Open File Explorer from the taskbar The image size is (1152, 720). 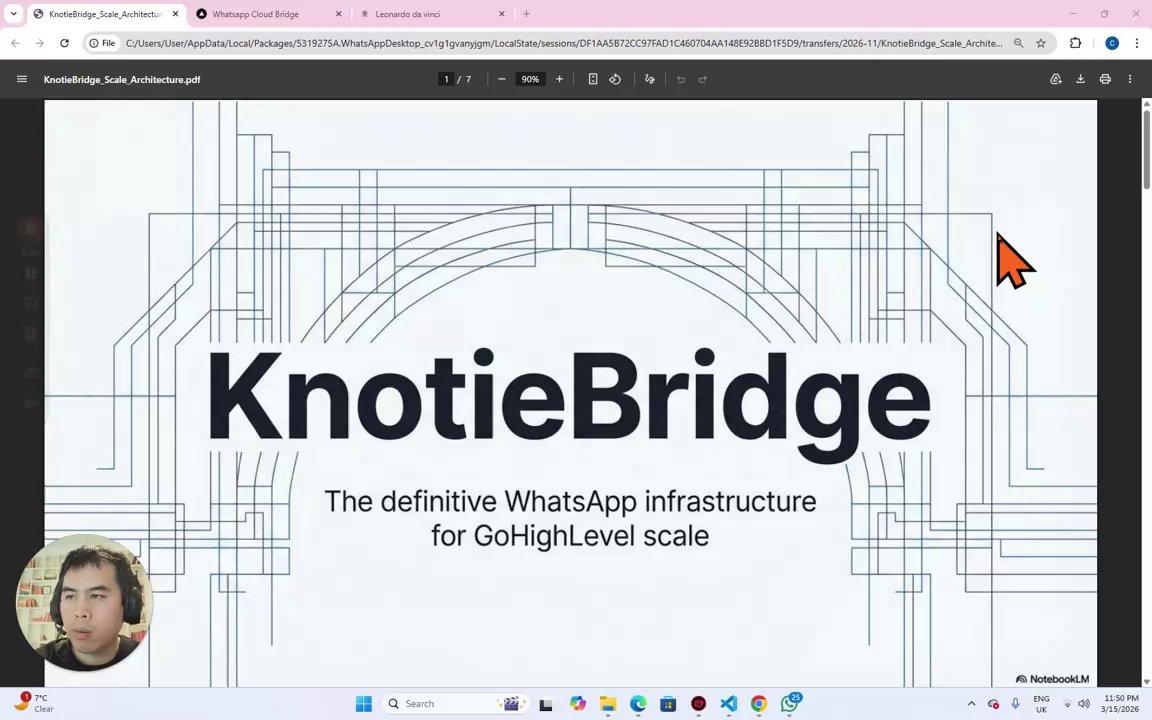click(608, 704)
